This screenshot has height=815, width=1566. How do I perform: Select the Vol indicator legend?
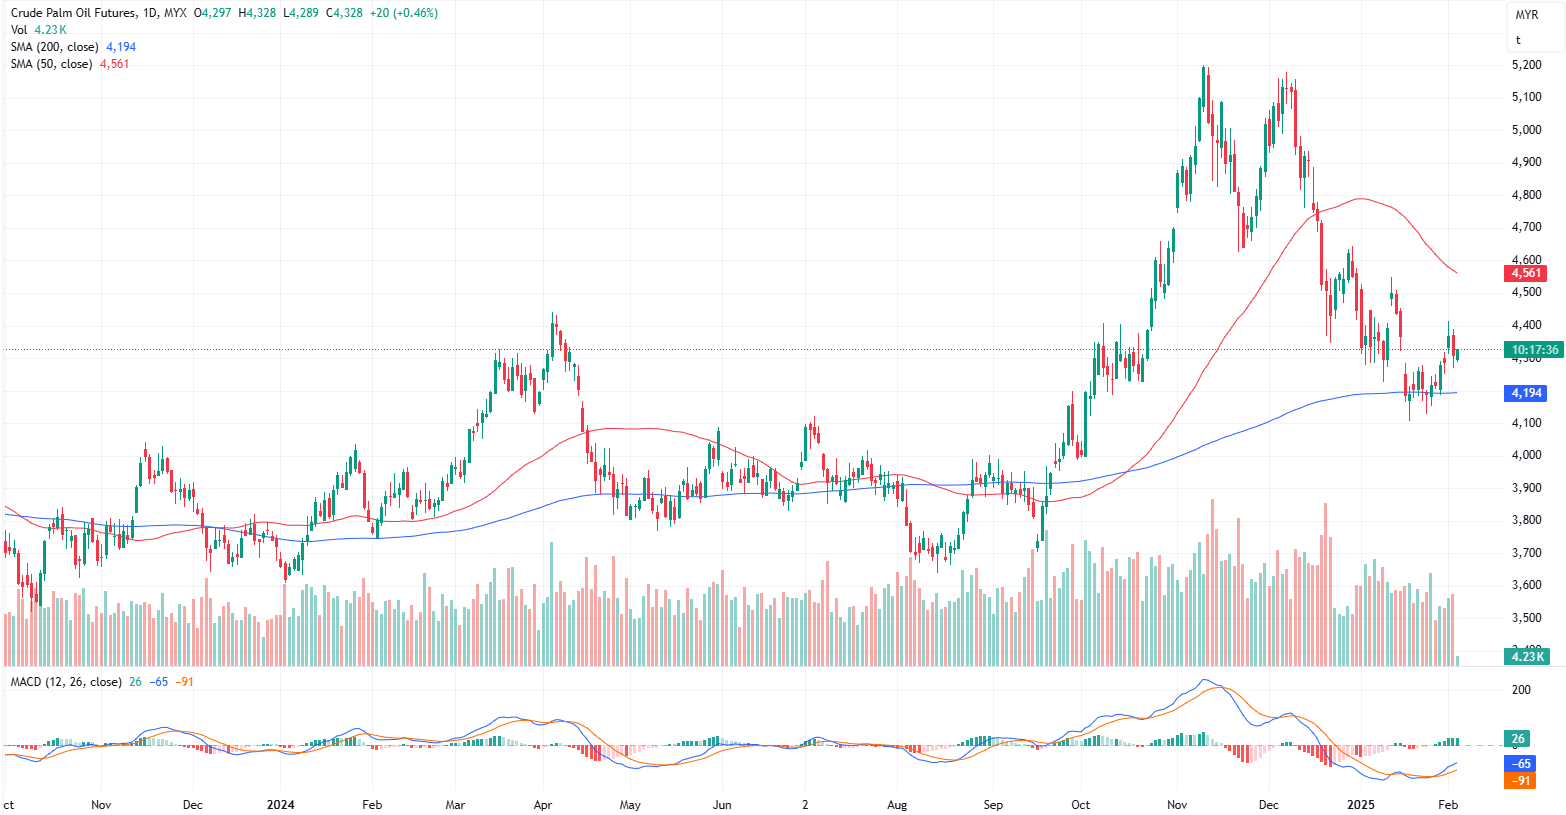coord(19,30)
